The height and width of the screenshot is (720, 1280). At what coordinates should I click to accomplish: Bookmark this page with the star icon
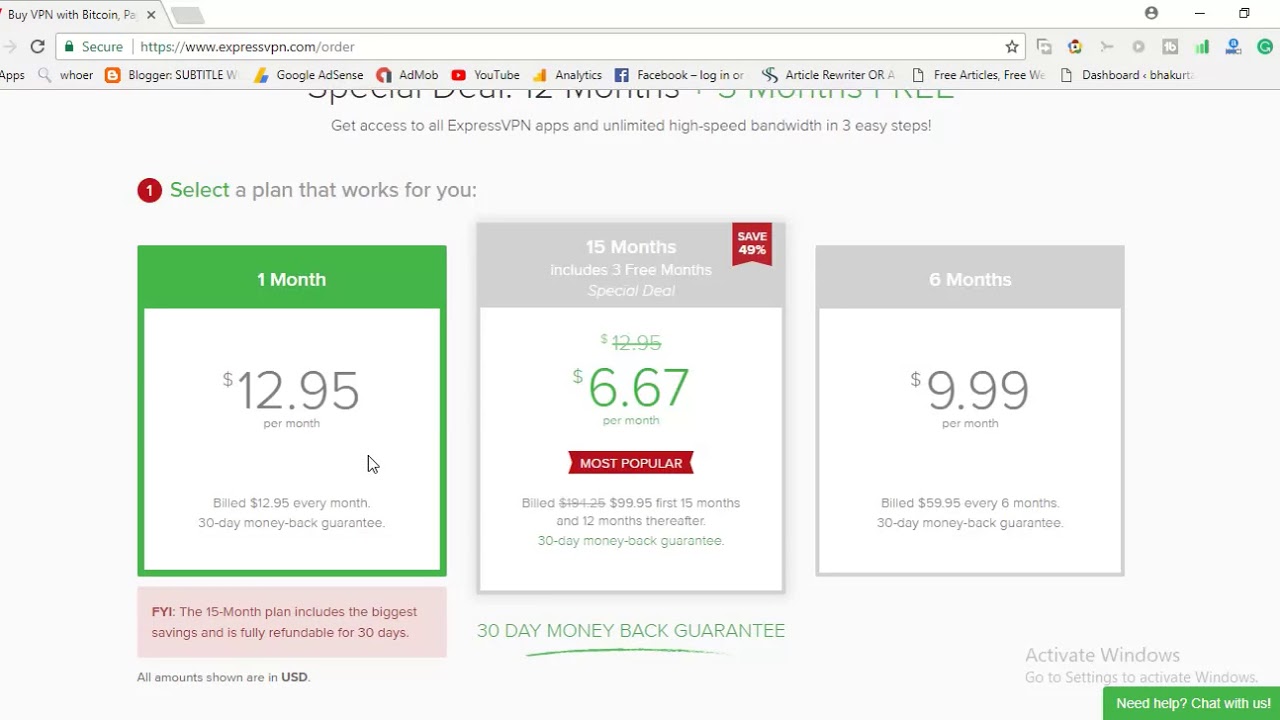coord(1012,47)
